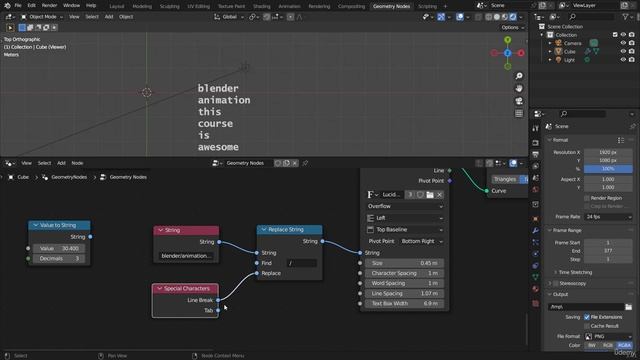The height and width of the screenshot is (360, 640).
Task: Open the Pivot Point Bottom Right dropdown
Action: click(x=422, y=241)
